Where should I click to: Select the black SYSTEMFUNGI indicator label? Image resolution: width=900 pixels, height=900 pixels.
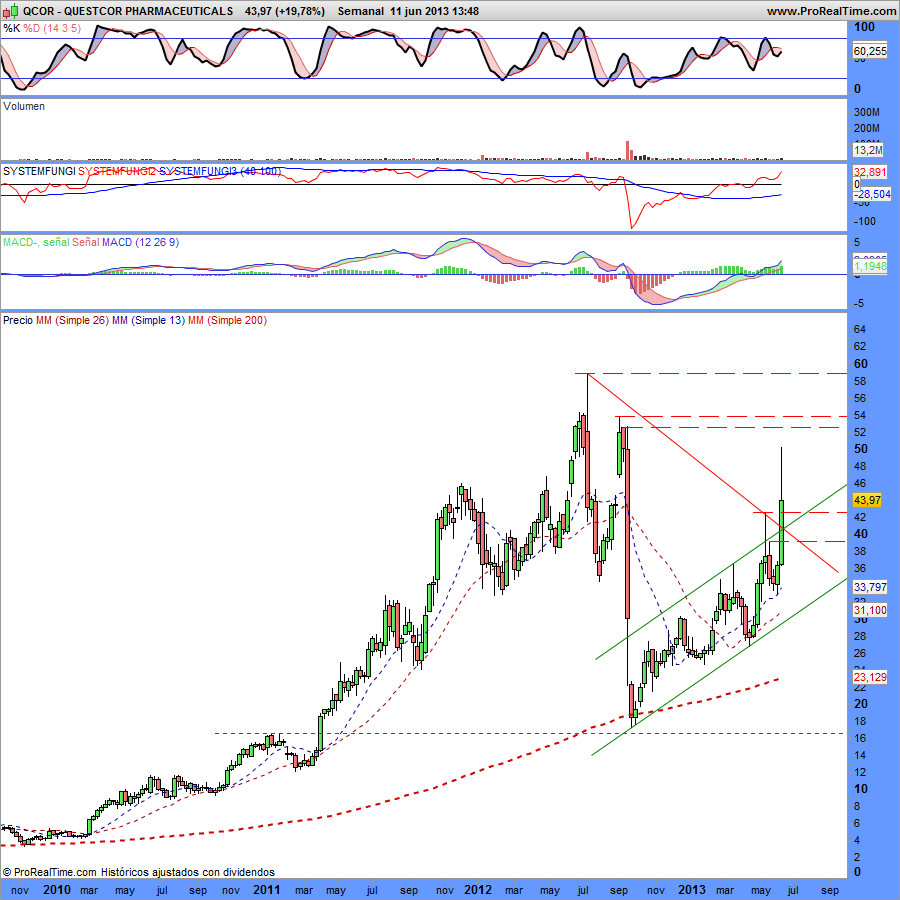tap(39, 171)
